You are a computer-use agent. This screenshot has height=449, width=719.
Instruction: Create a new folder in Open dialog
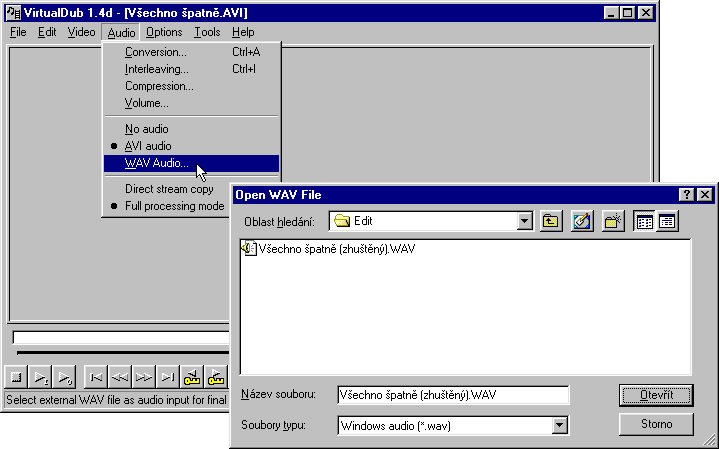coord(613,222)
